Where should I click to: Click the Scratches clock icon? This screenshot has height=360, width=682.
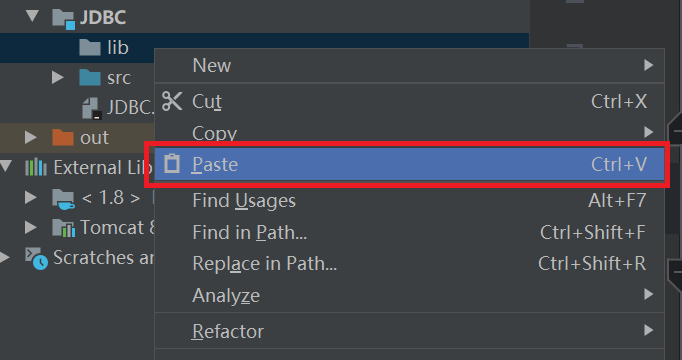coord(36,258)
